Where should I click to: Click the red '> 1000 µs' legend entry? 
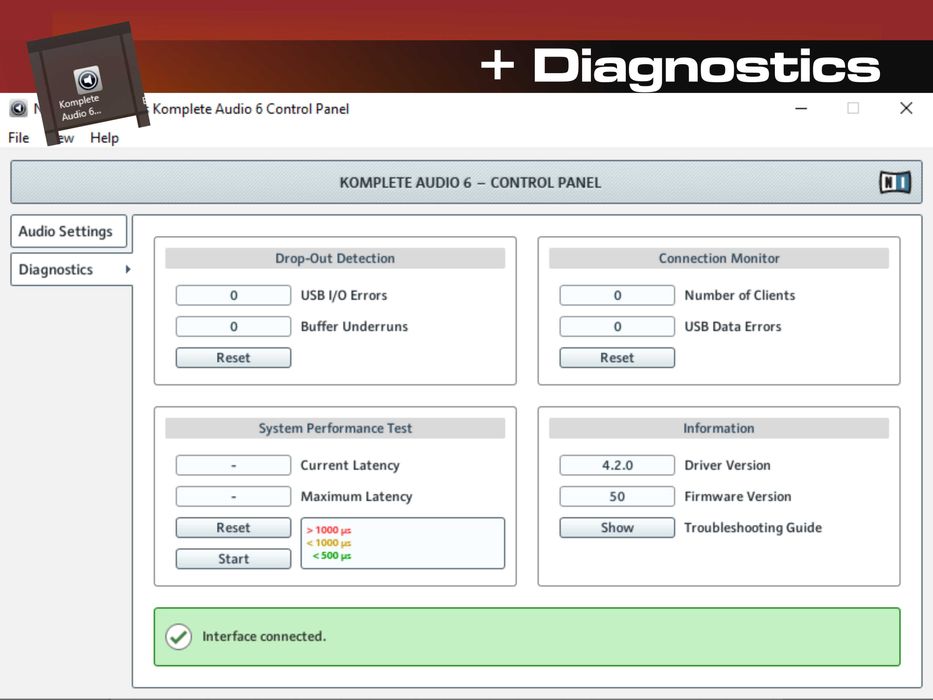point(328,530)
